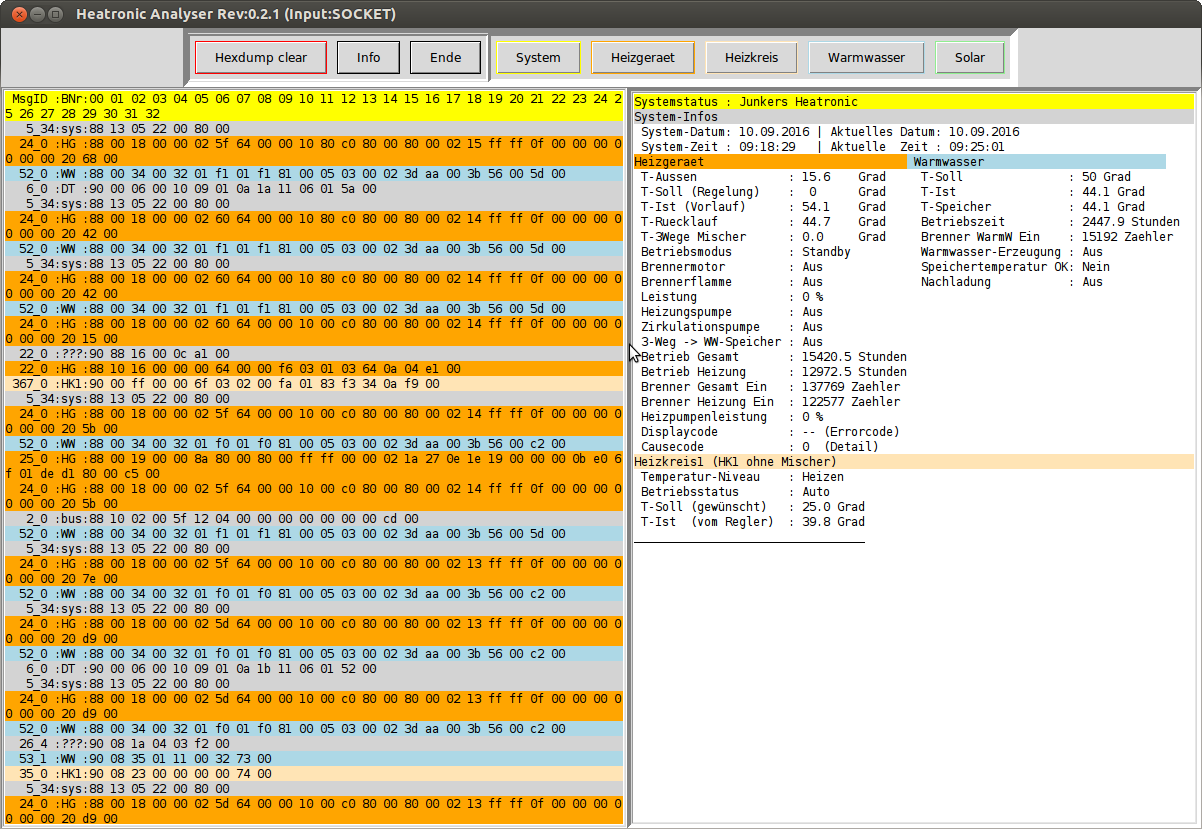This screenshot has height=829, width=1202.
Task: Select the T-Speicher 44.1 Grad row
Action: pyautogui.click(x=1033, y=207)
